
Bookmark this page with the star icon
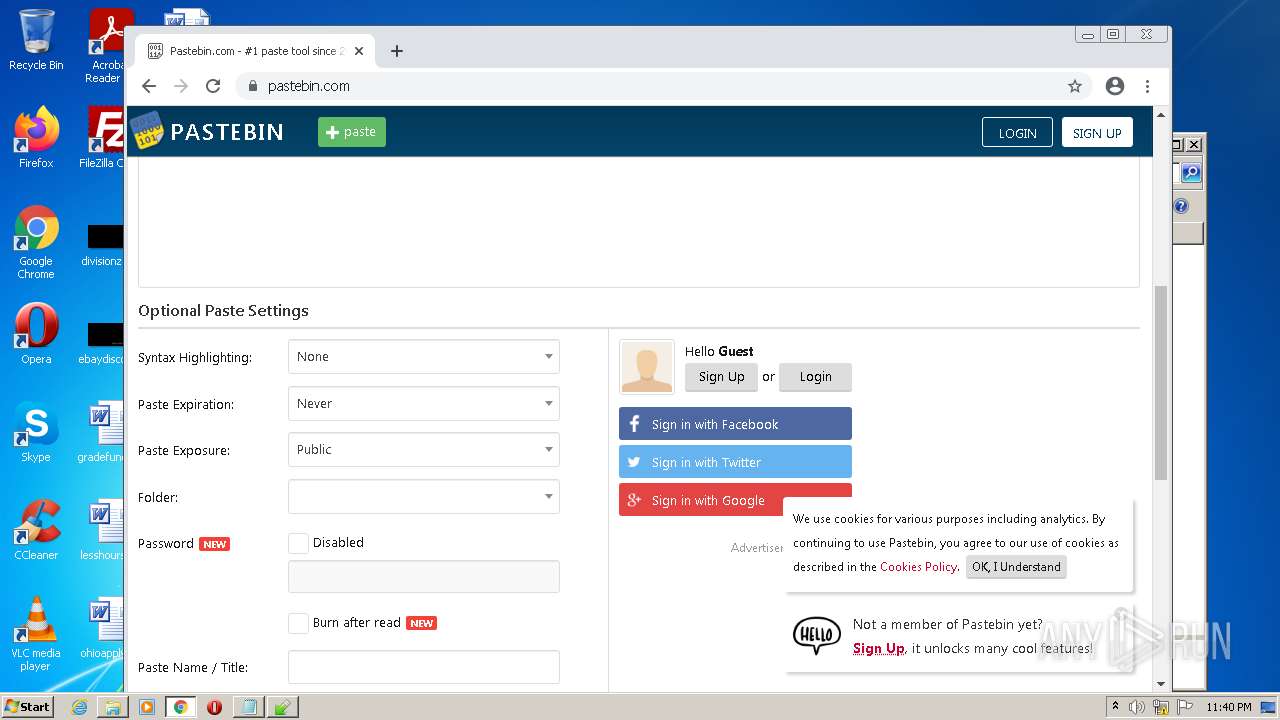point(1075,86)
